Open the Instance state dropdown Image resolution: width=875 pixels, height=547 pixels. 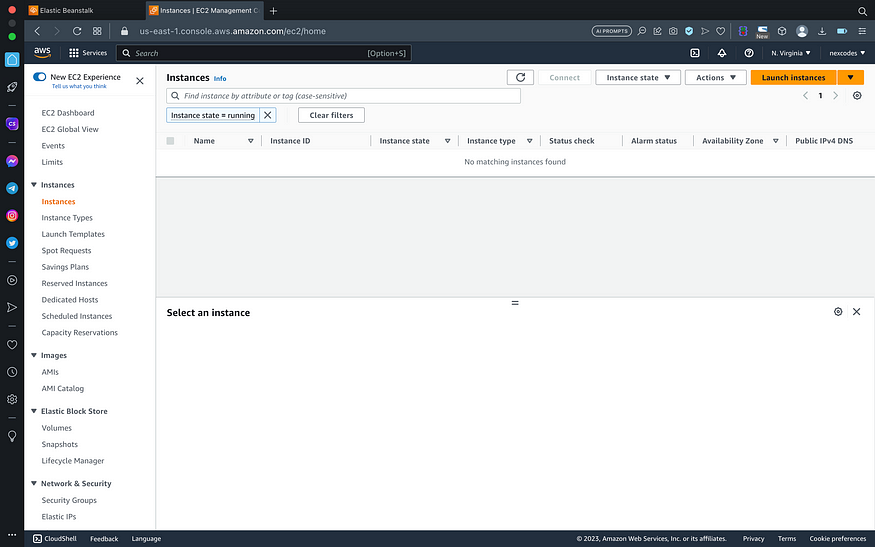click(638, 78)
